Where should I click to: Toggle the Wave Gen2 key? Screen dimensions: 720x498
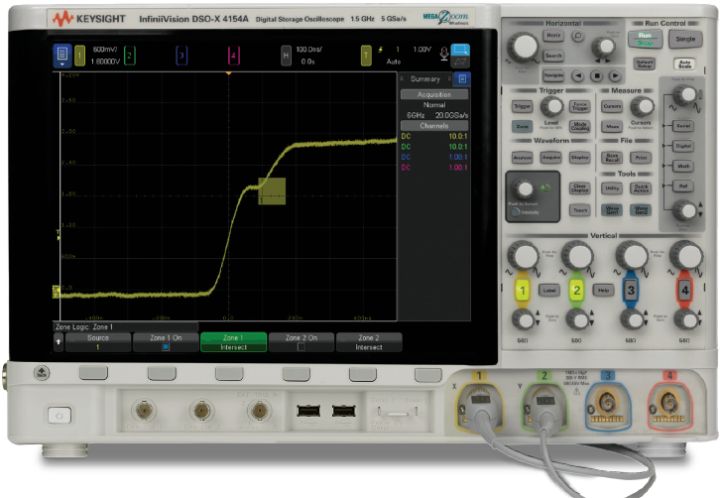click(641, 210)
